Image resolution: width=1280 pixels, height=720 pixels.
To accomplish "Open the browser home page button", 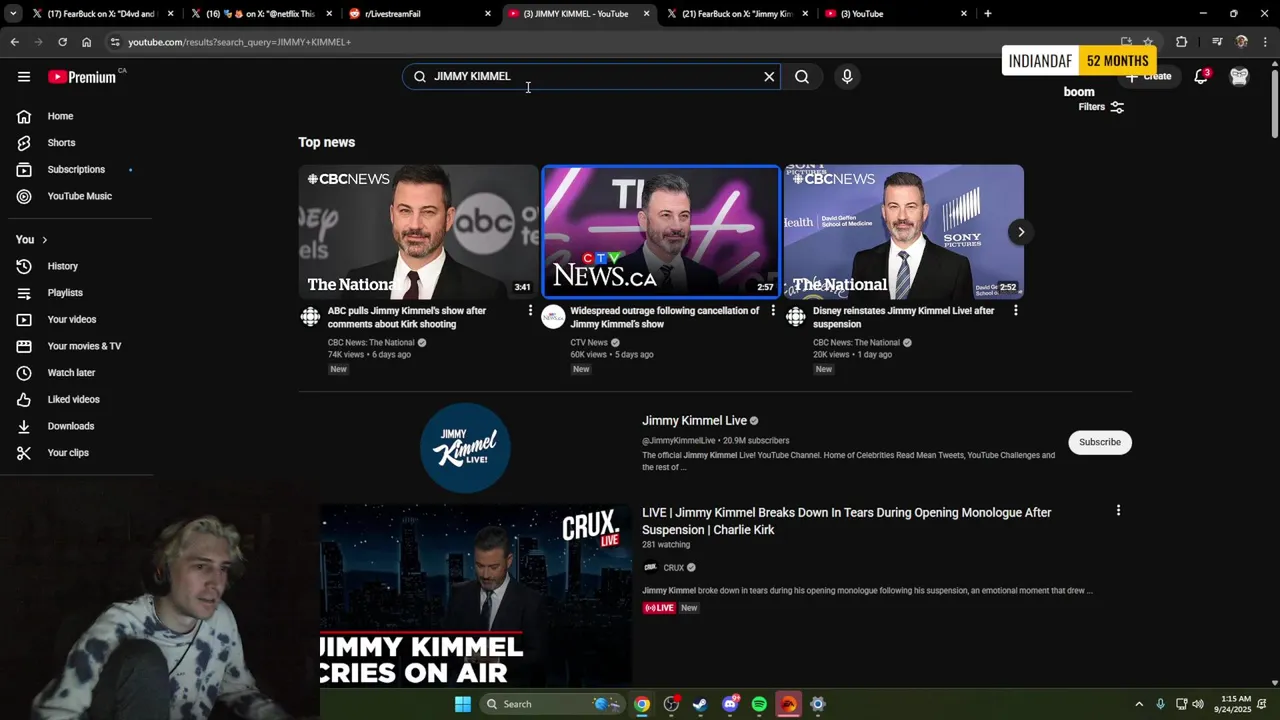I will tap(86, 42).
